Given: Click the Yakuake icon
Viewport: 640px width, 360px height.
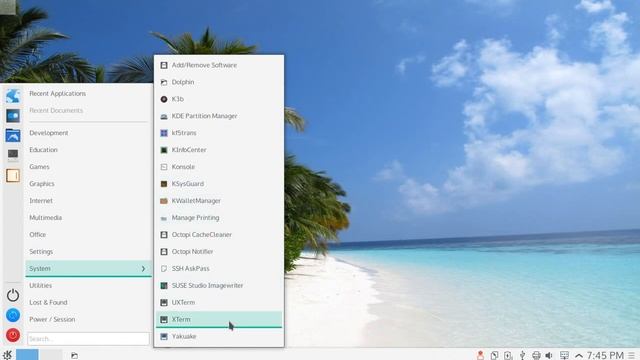Looking at the screenshot, I should [164, 336].
